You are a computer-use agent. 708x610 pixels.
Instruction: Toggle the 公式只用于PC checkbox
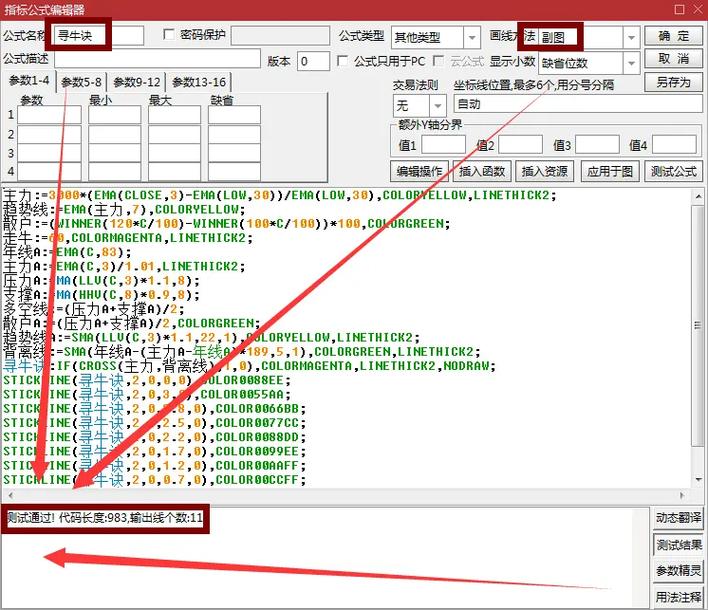(343, 61)
